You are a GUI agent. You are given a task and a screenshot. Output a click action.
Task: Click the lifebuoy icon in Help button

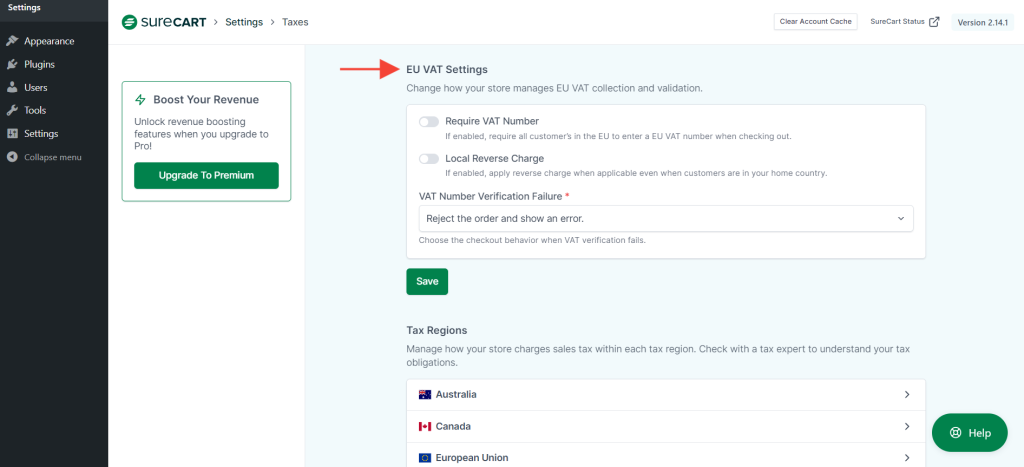coord(957,433)
